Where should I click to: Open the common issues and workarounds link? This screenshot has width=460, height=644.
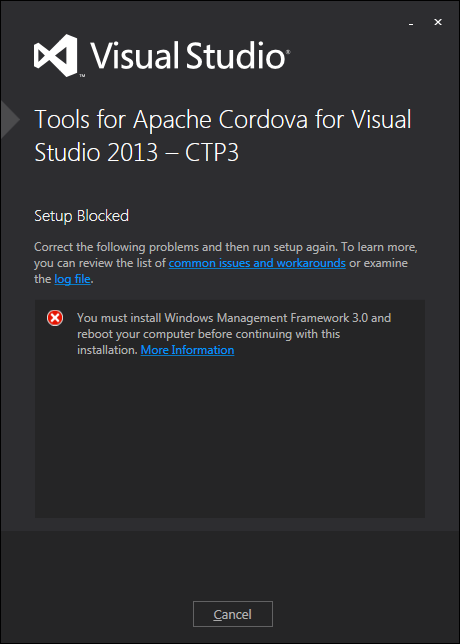click(257, 263)
